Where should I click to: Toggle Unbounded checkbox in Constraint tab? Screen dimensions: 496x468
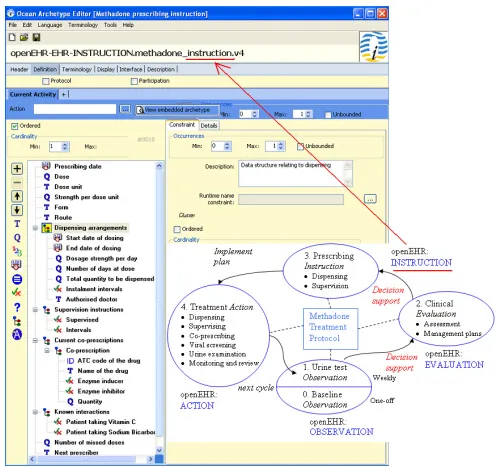300,146
